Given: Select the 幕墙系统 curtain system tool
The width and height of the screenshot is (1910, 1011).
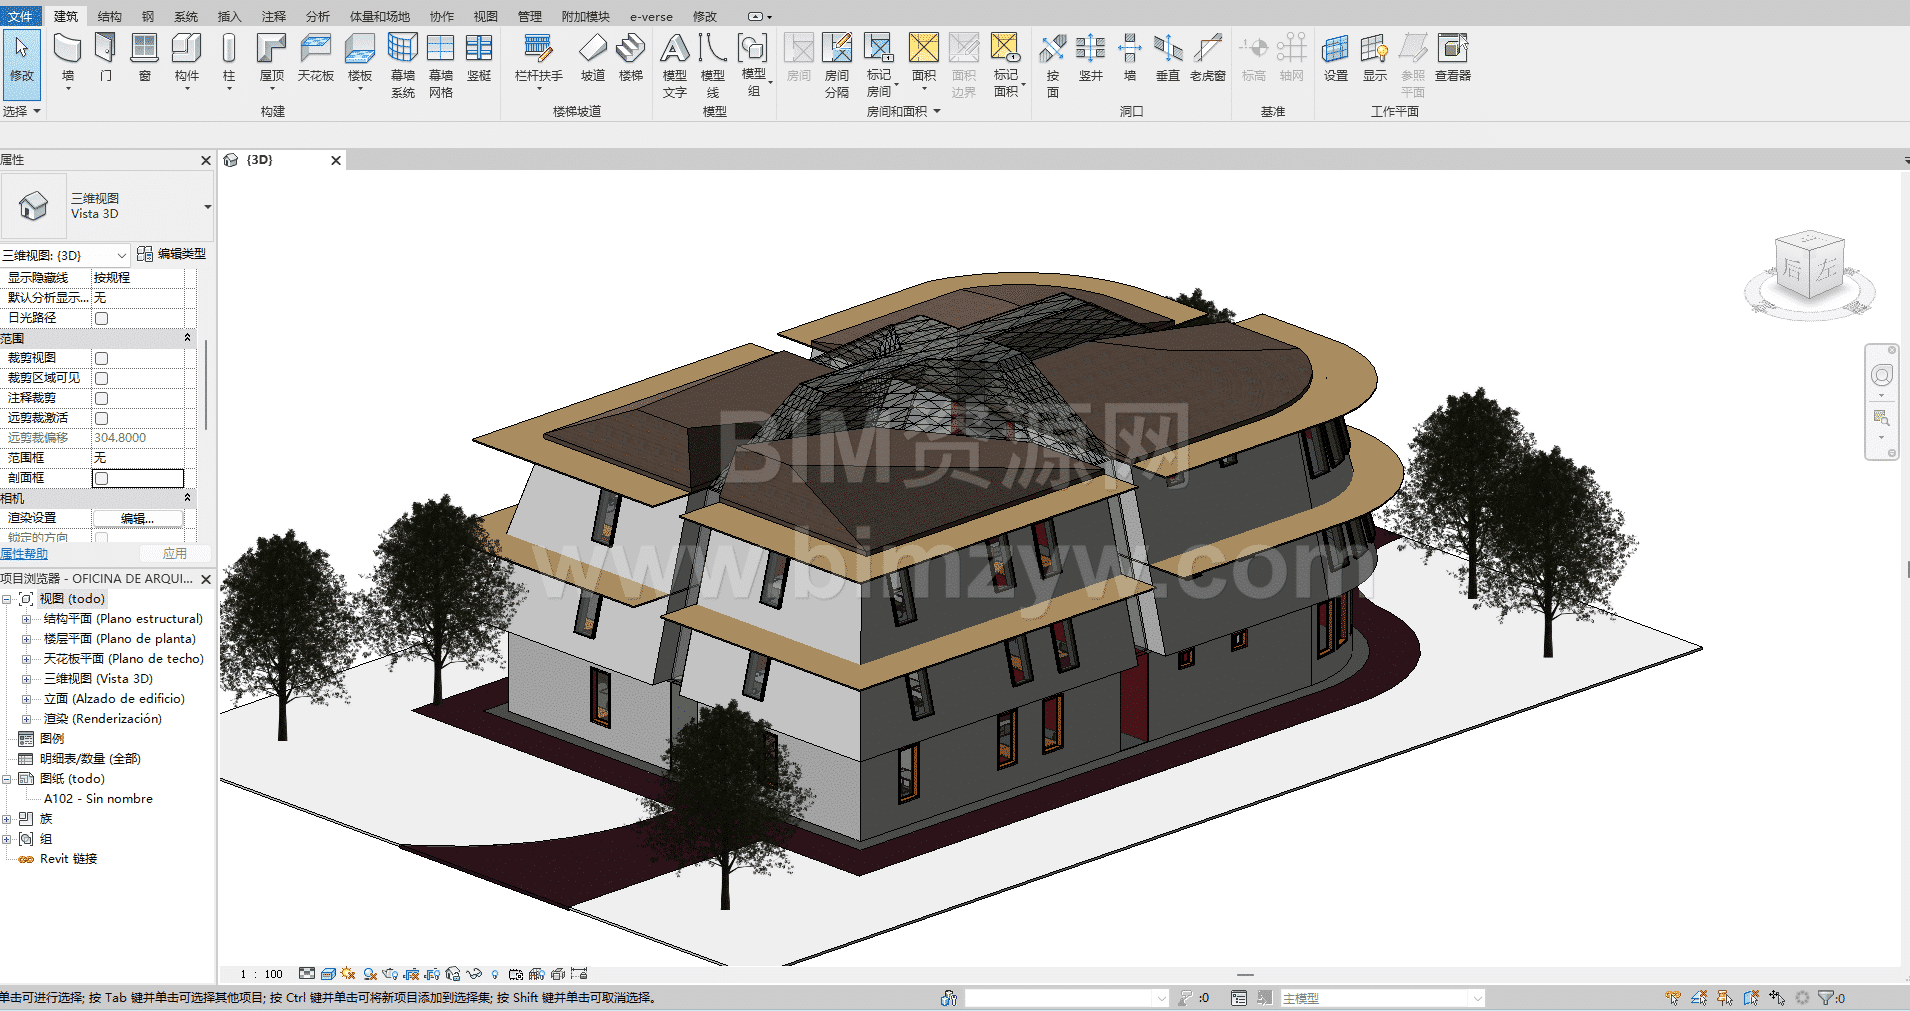Looking at the screenshot, I should [x=403, y=65].
